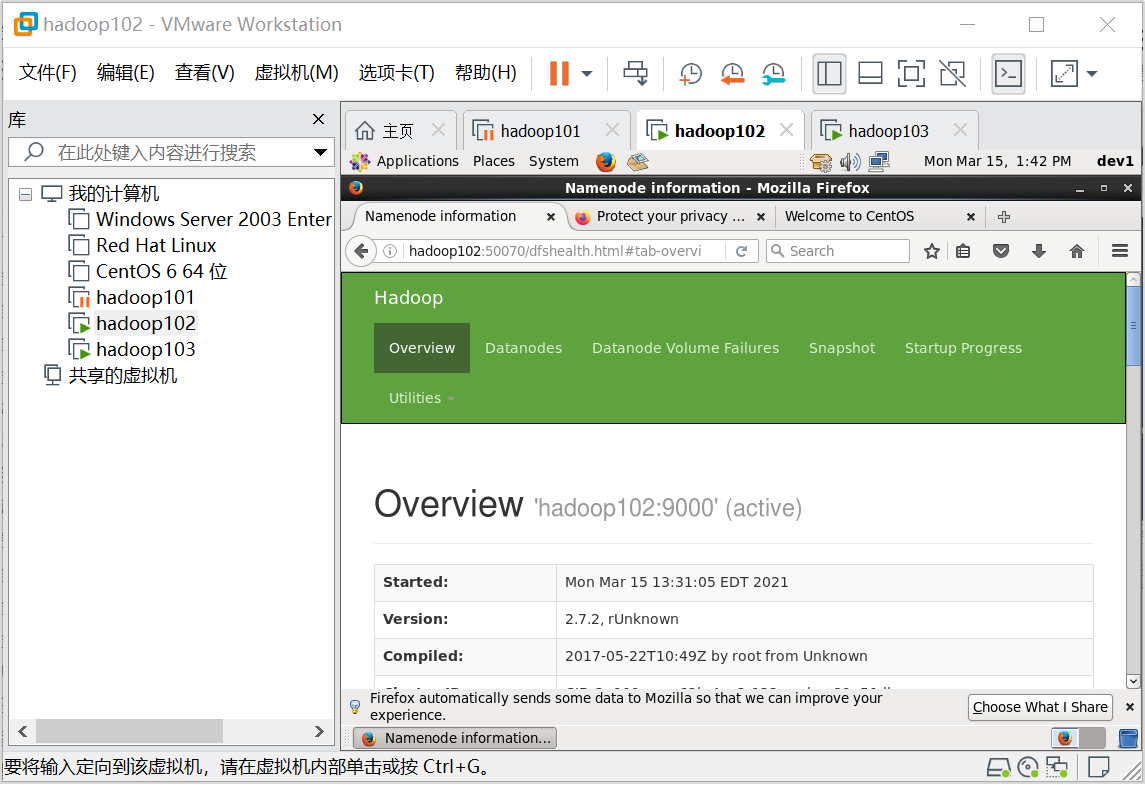Select hadoop101 in the library tree
The width and height of the screenshot is (1145, 785).
[x=131, y=297]
